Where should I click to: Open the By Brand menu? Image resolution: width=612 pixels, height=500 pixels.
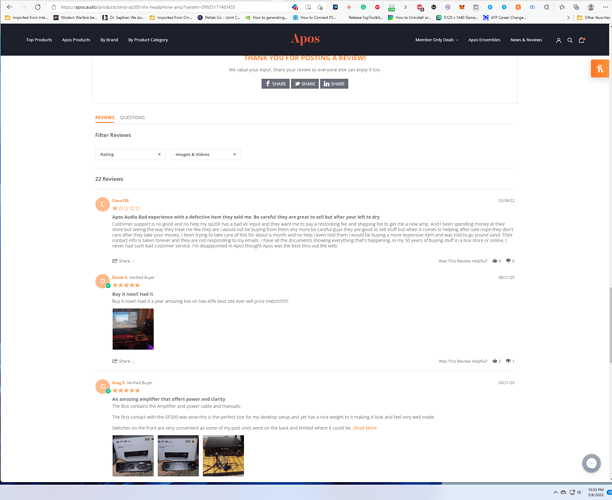(x=109, y=40)
